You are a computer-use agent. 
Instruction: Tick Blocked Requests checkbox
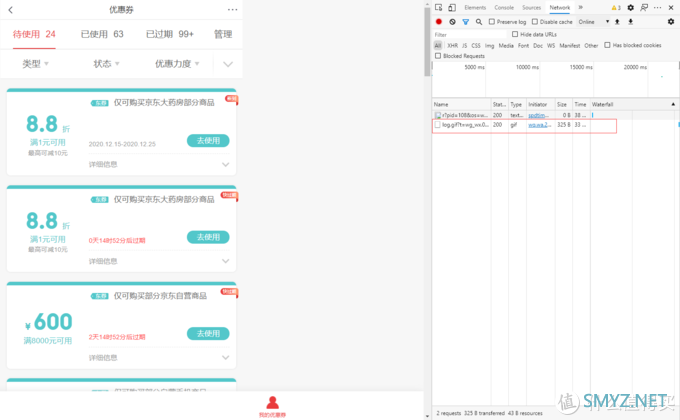[438, 56]
